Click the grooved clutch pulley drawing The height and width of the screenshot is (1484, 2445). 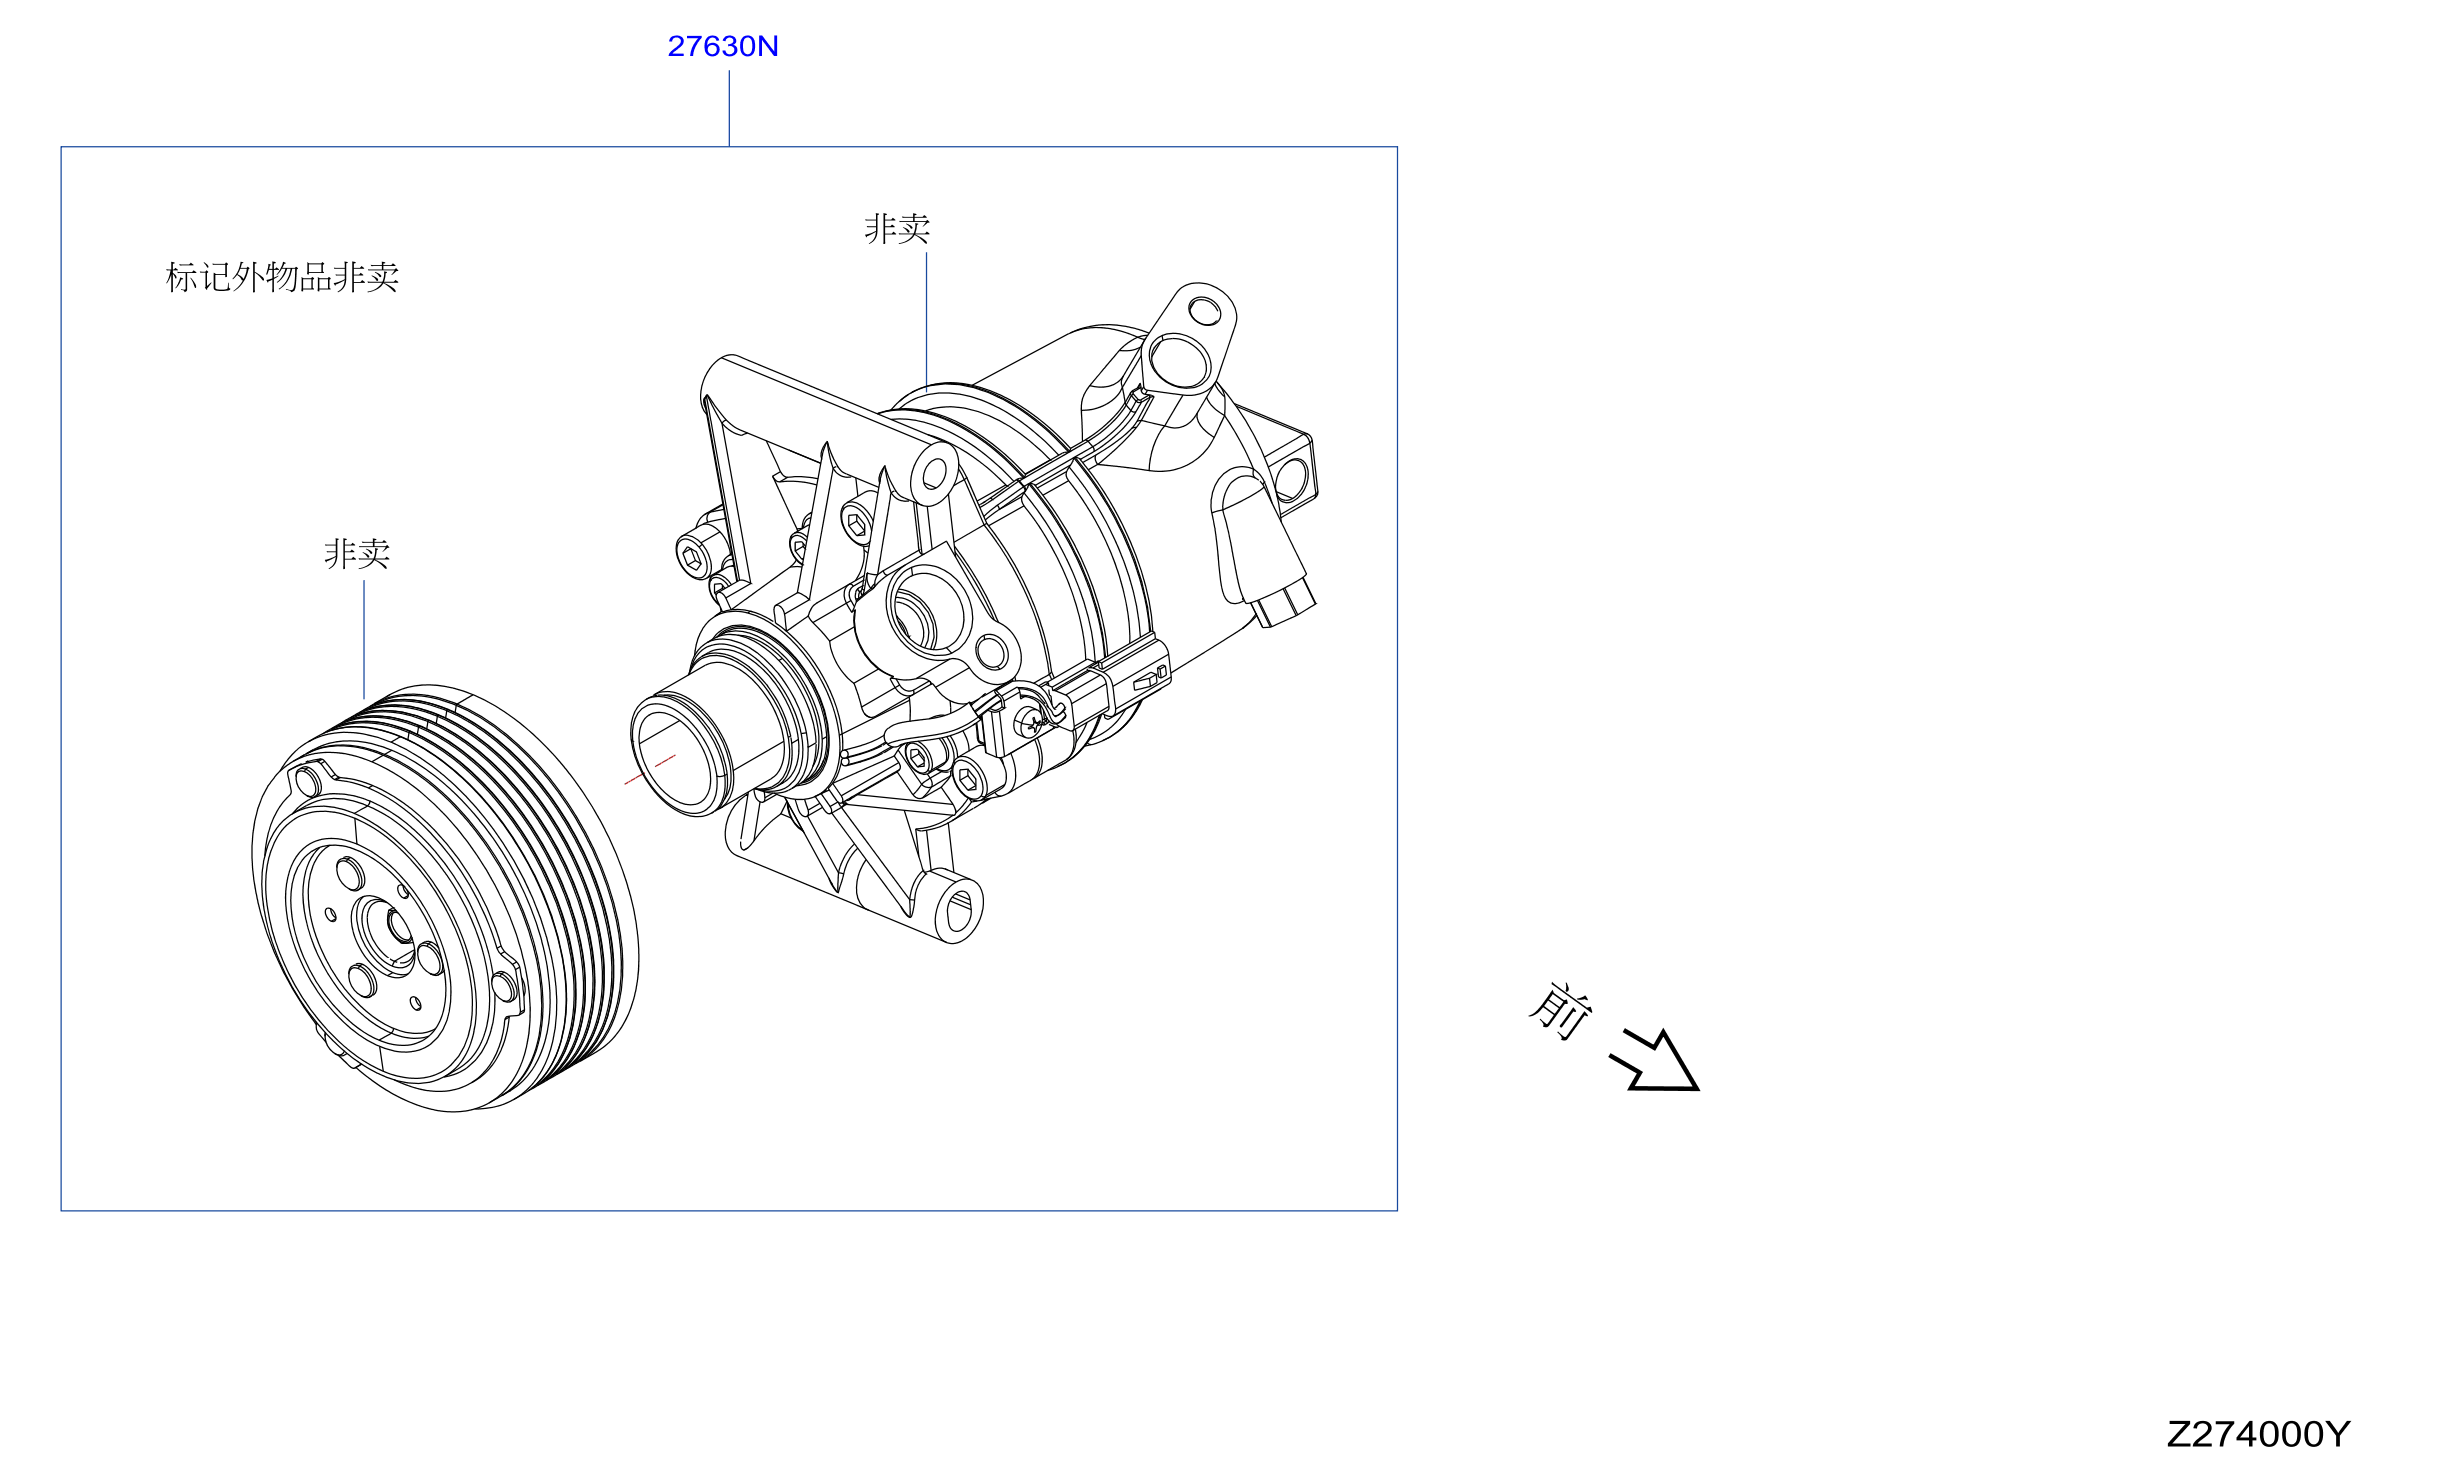(445, 898)
